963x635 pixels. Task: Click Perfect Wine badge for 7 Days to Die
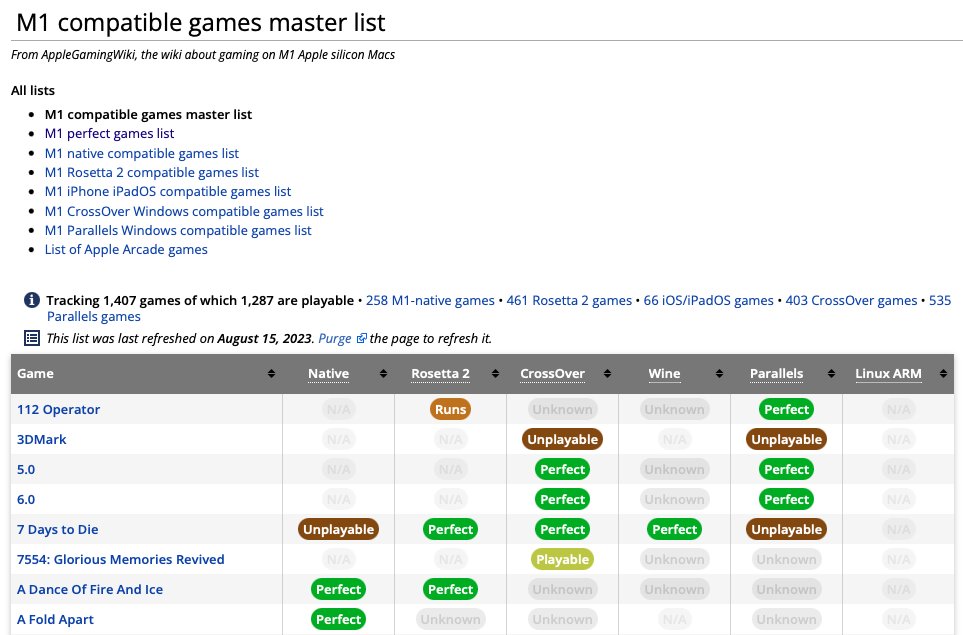(674, 529)
